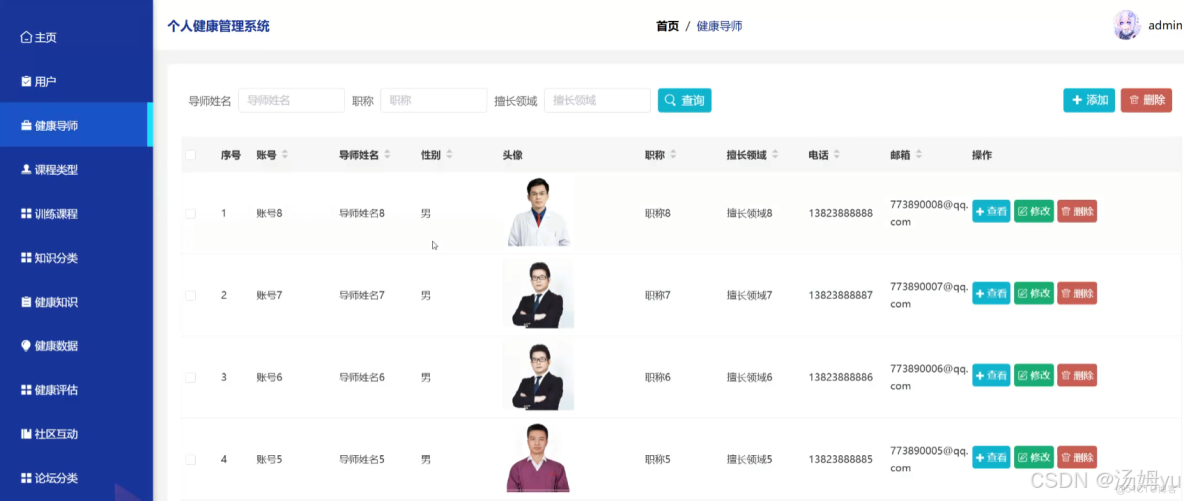1184x501 pixels.
Task: Open the avatar photo of 导师姓名6
Action: [538, 376]
